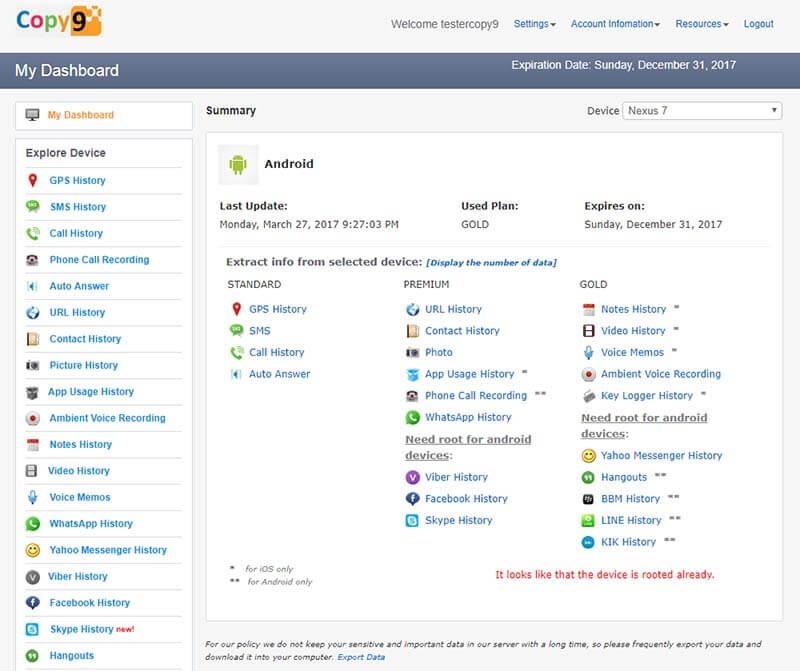Screen dimensions: 800x671
Task: Click the App Usage History icon in Premium column
Action: [x=413, y=375]
